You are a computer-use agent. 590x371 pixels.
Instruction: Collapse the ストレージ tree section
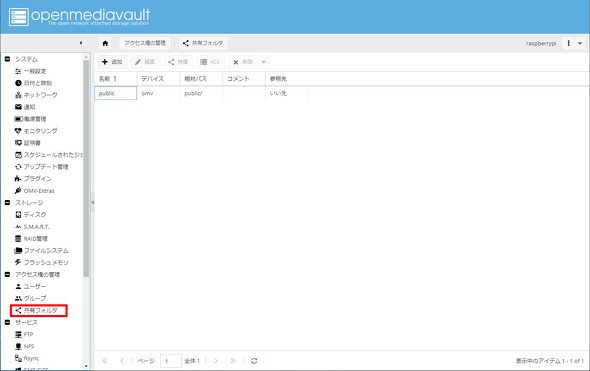click(x=7, y=202)
